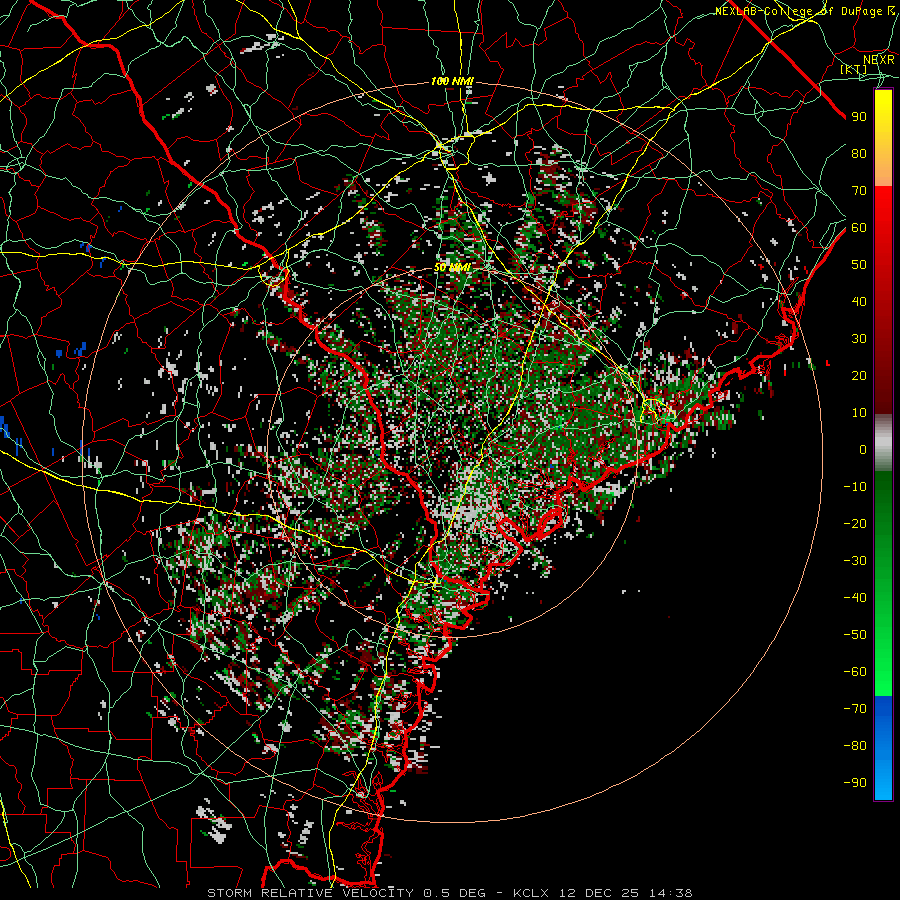Click the positive 30 scale value
The image size is (900, 900).
point(859,339)
